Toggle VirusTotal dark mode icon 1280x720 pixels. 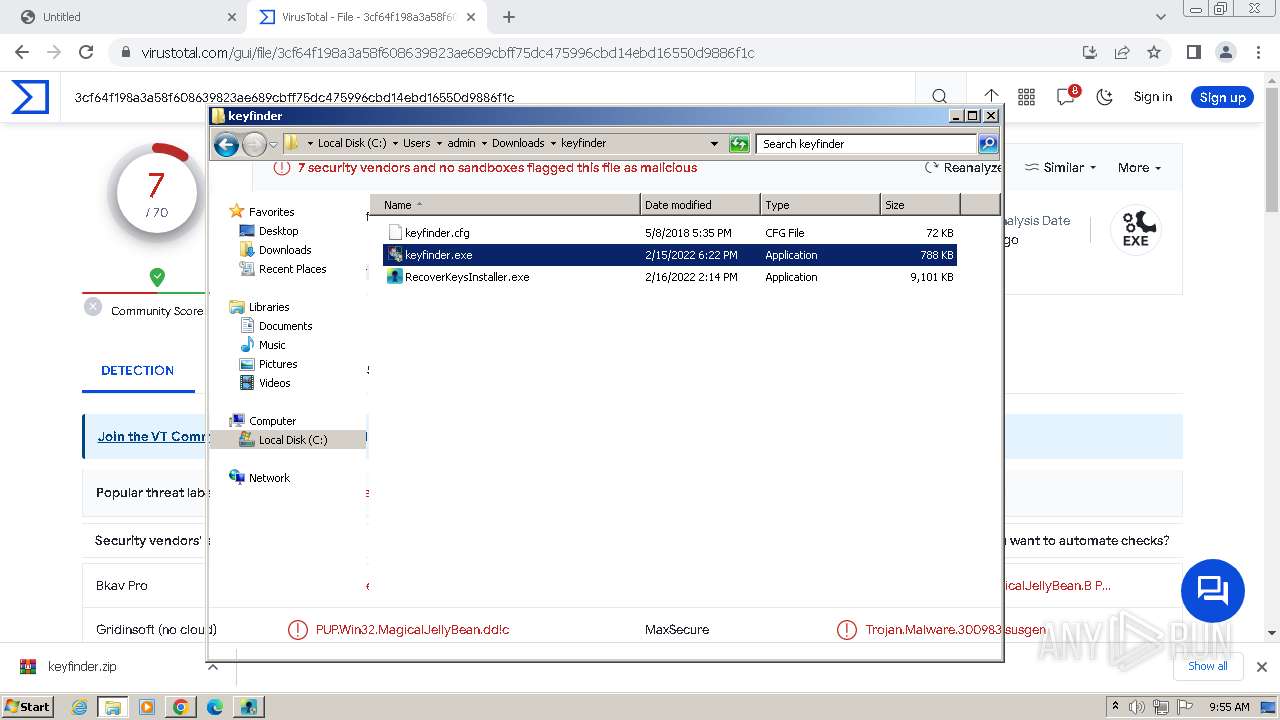[1105, 97]
